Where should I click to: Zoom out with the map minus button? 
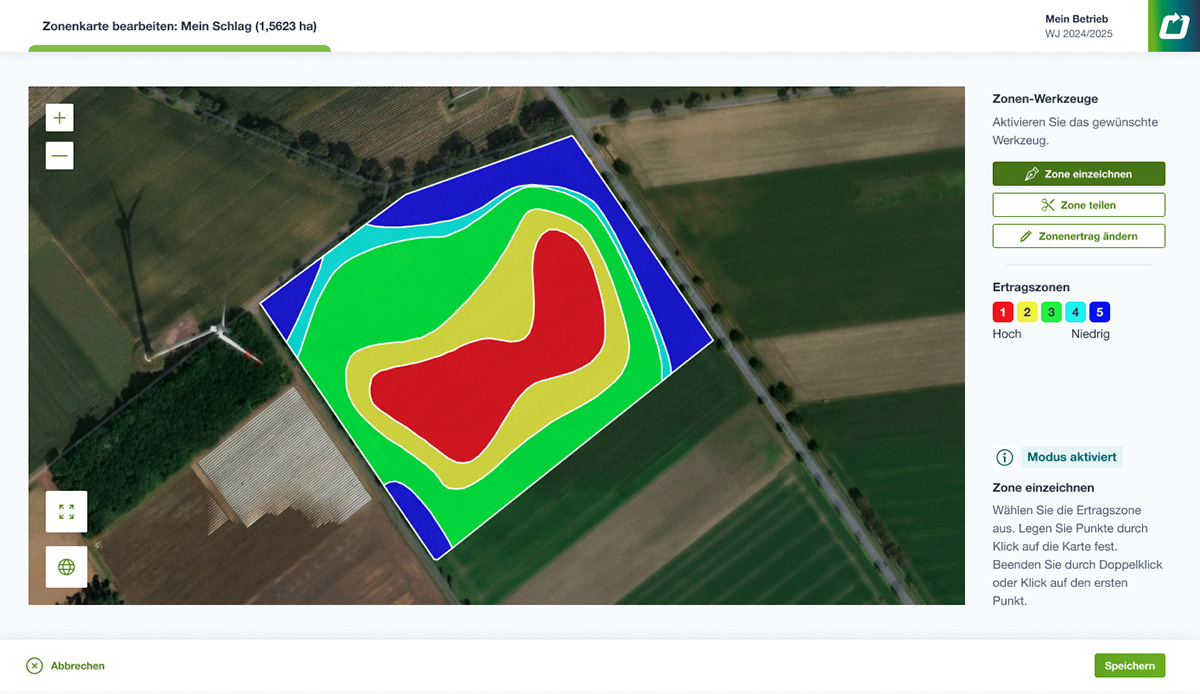point(60,155)
